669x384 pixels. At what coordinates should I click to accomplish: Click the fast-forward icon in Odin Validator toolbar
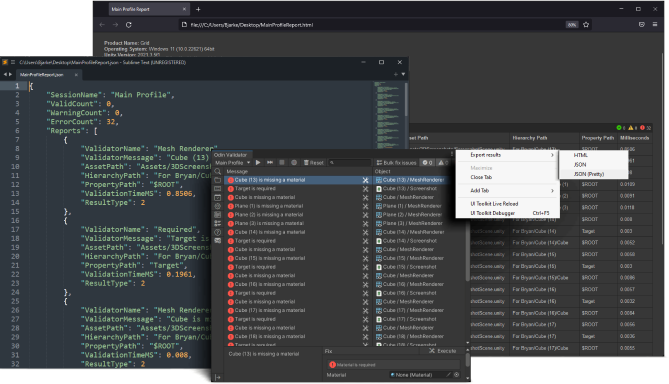[270, 163]
